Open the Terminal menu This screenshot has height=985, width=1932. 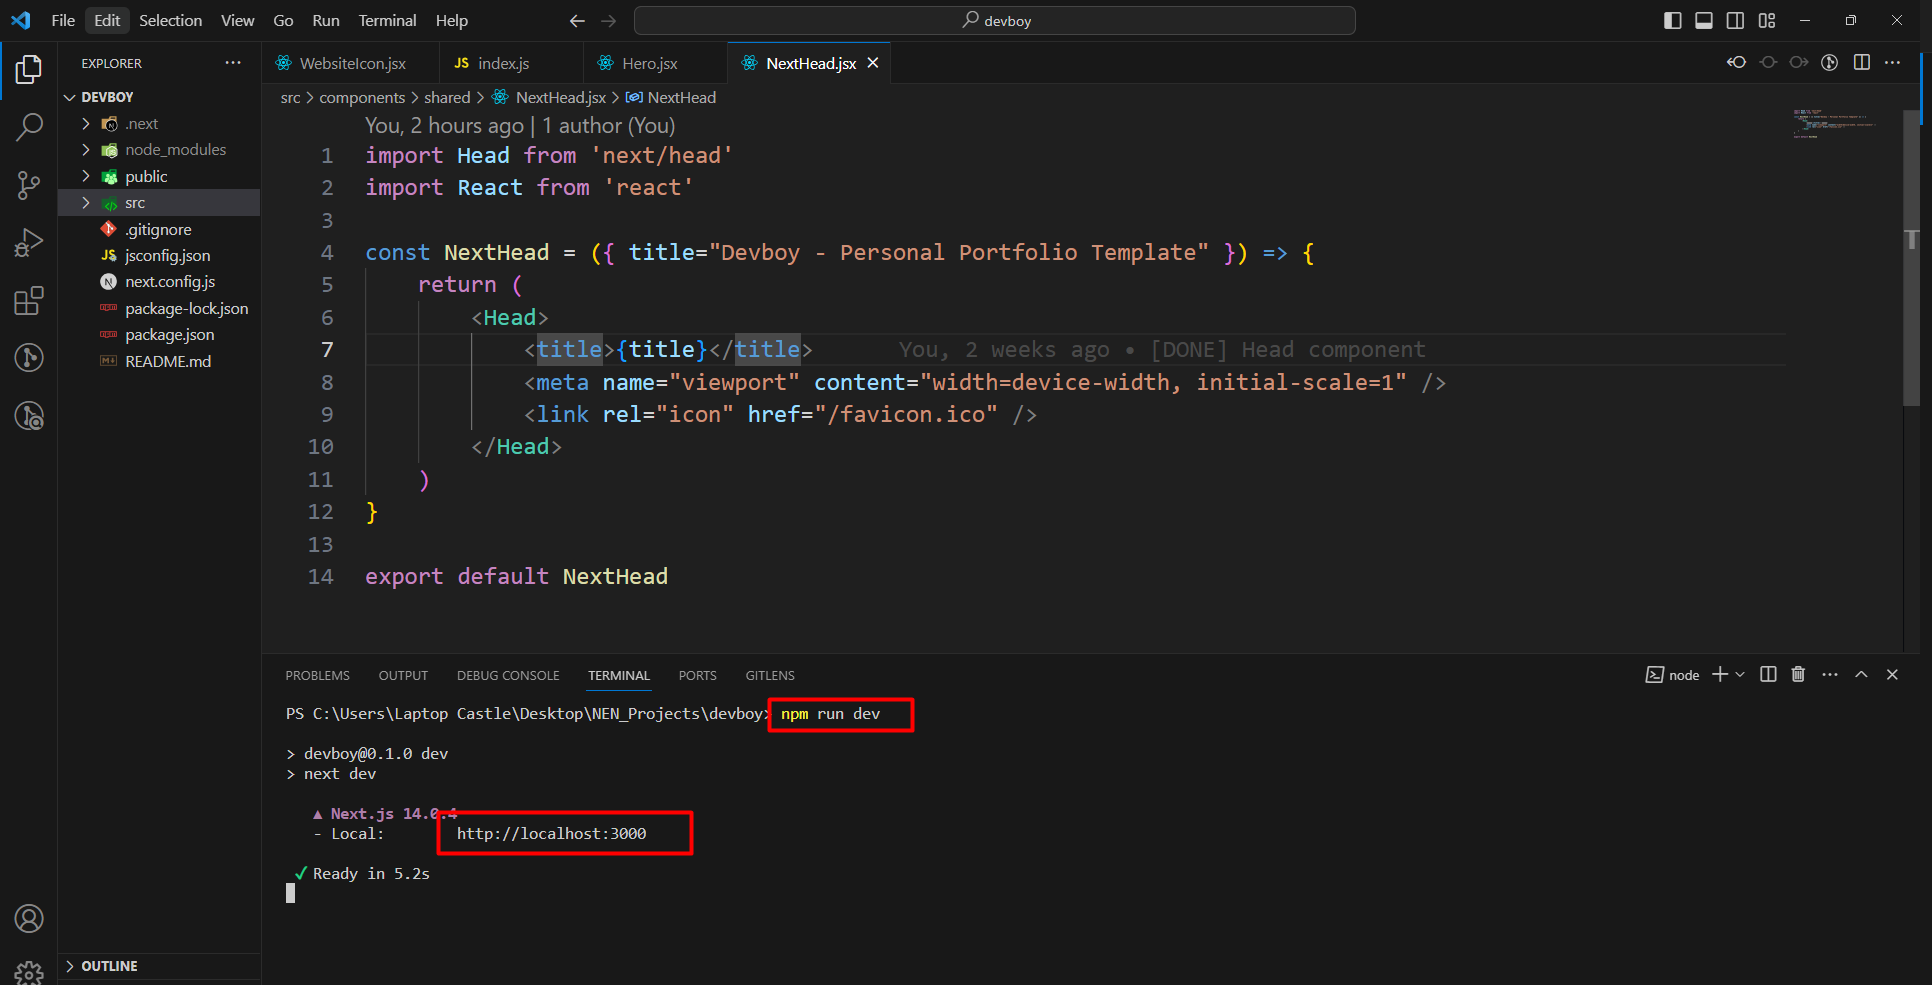(x=387, y=21)
